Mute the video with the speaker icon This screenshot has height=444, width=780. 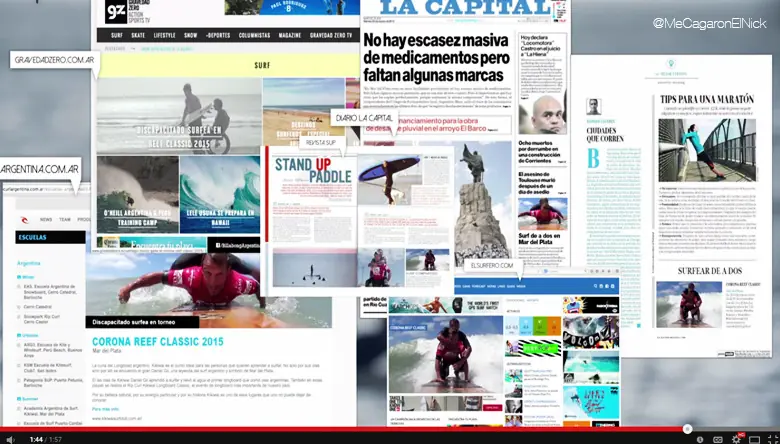pos(9,440)
